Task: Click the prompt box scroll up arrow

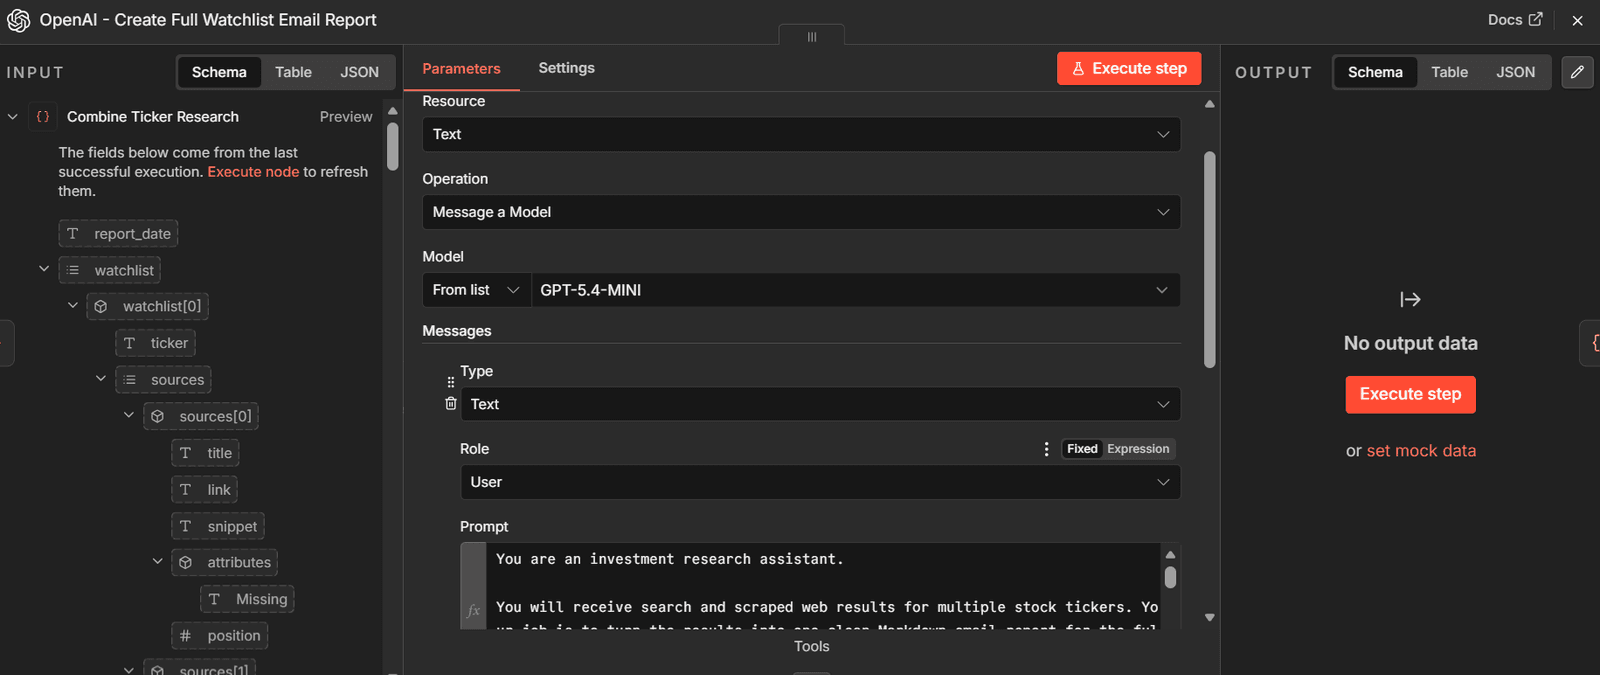Action: click(x=1170, y=554)
